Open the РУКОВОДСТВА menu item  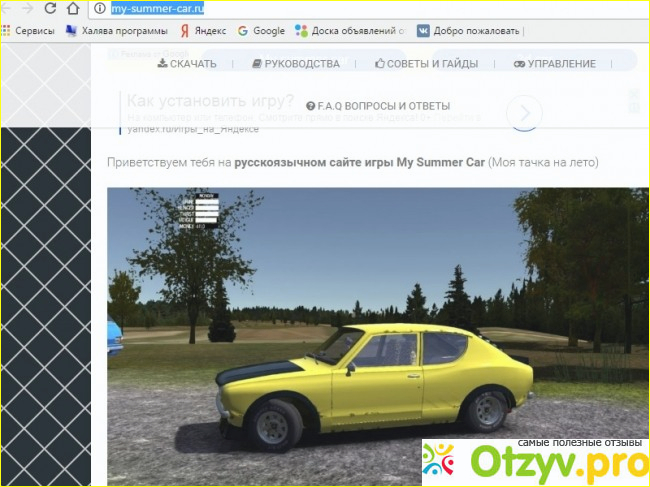click(296, 64)
